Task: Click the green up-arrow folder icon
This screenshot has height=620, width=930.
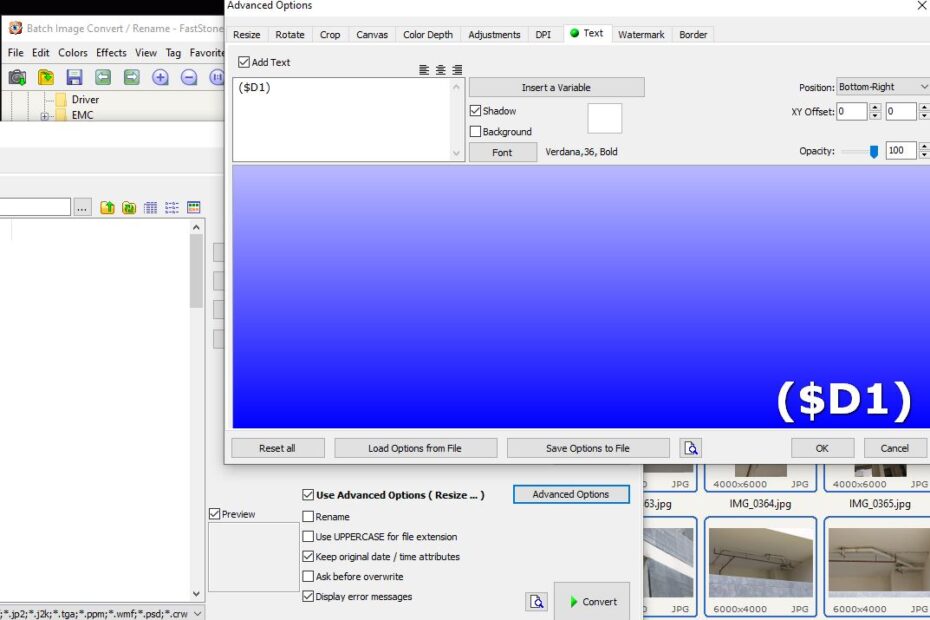Action: pyautogui.click(x=107, y=207)
